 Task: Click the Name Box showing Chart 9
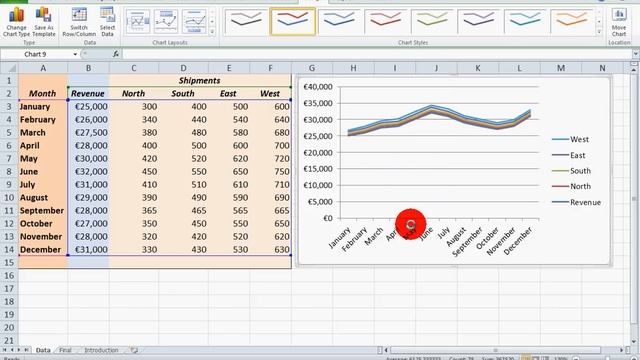click(x=36, y=54)
